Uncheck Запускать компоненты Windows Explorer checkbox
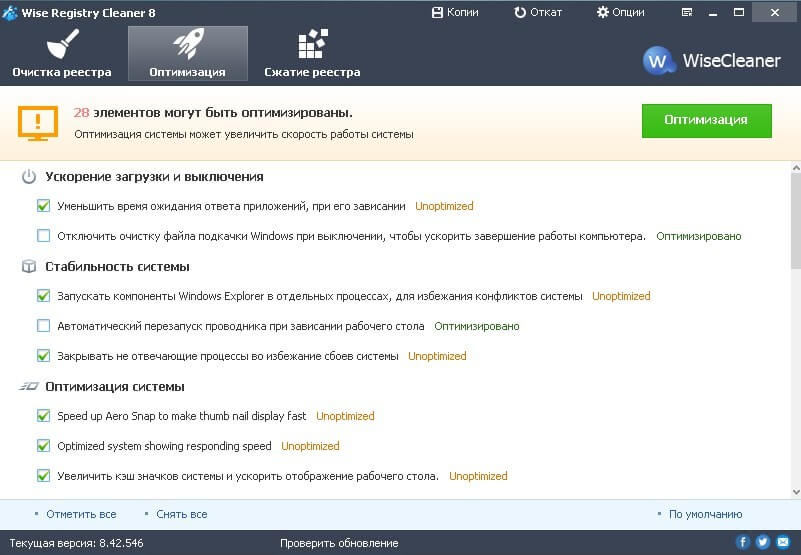Screen dimensions: 801x555 click(43, 296)
